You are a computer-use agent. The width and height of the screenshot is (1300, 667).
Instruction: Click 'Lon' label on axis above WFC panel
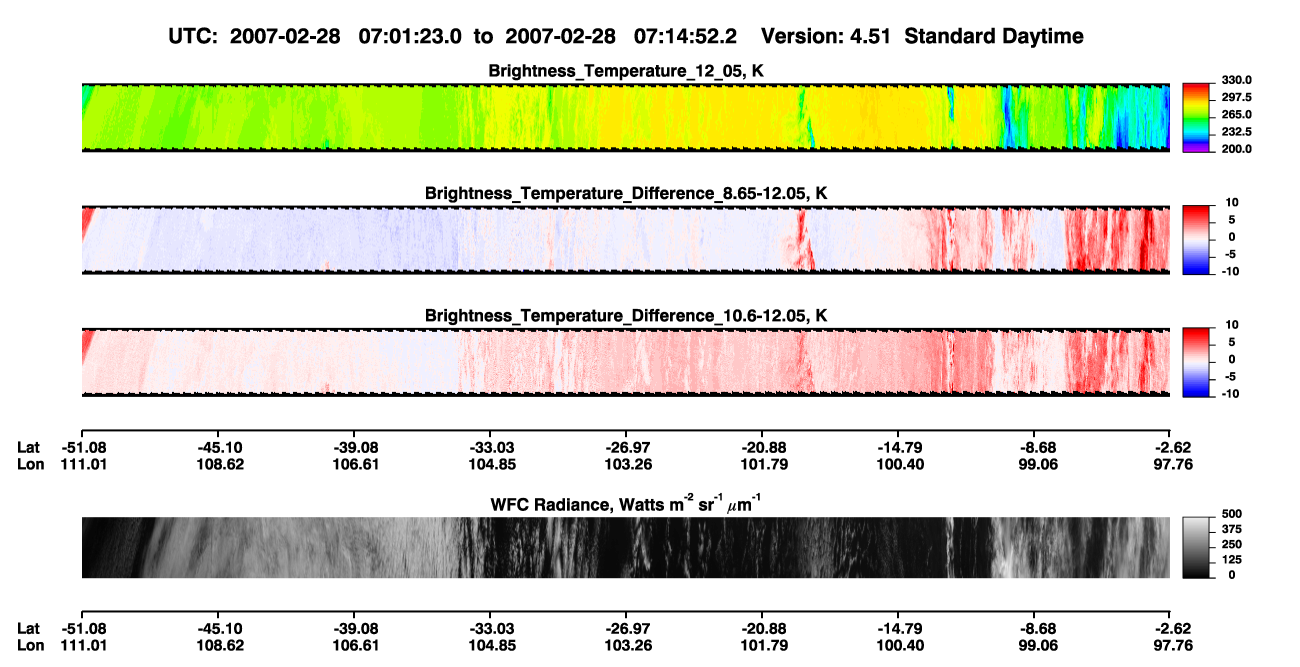coord(30,464)
